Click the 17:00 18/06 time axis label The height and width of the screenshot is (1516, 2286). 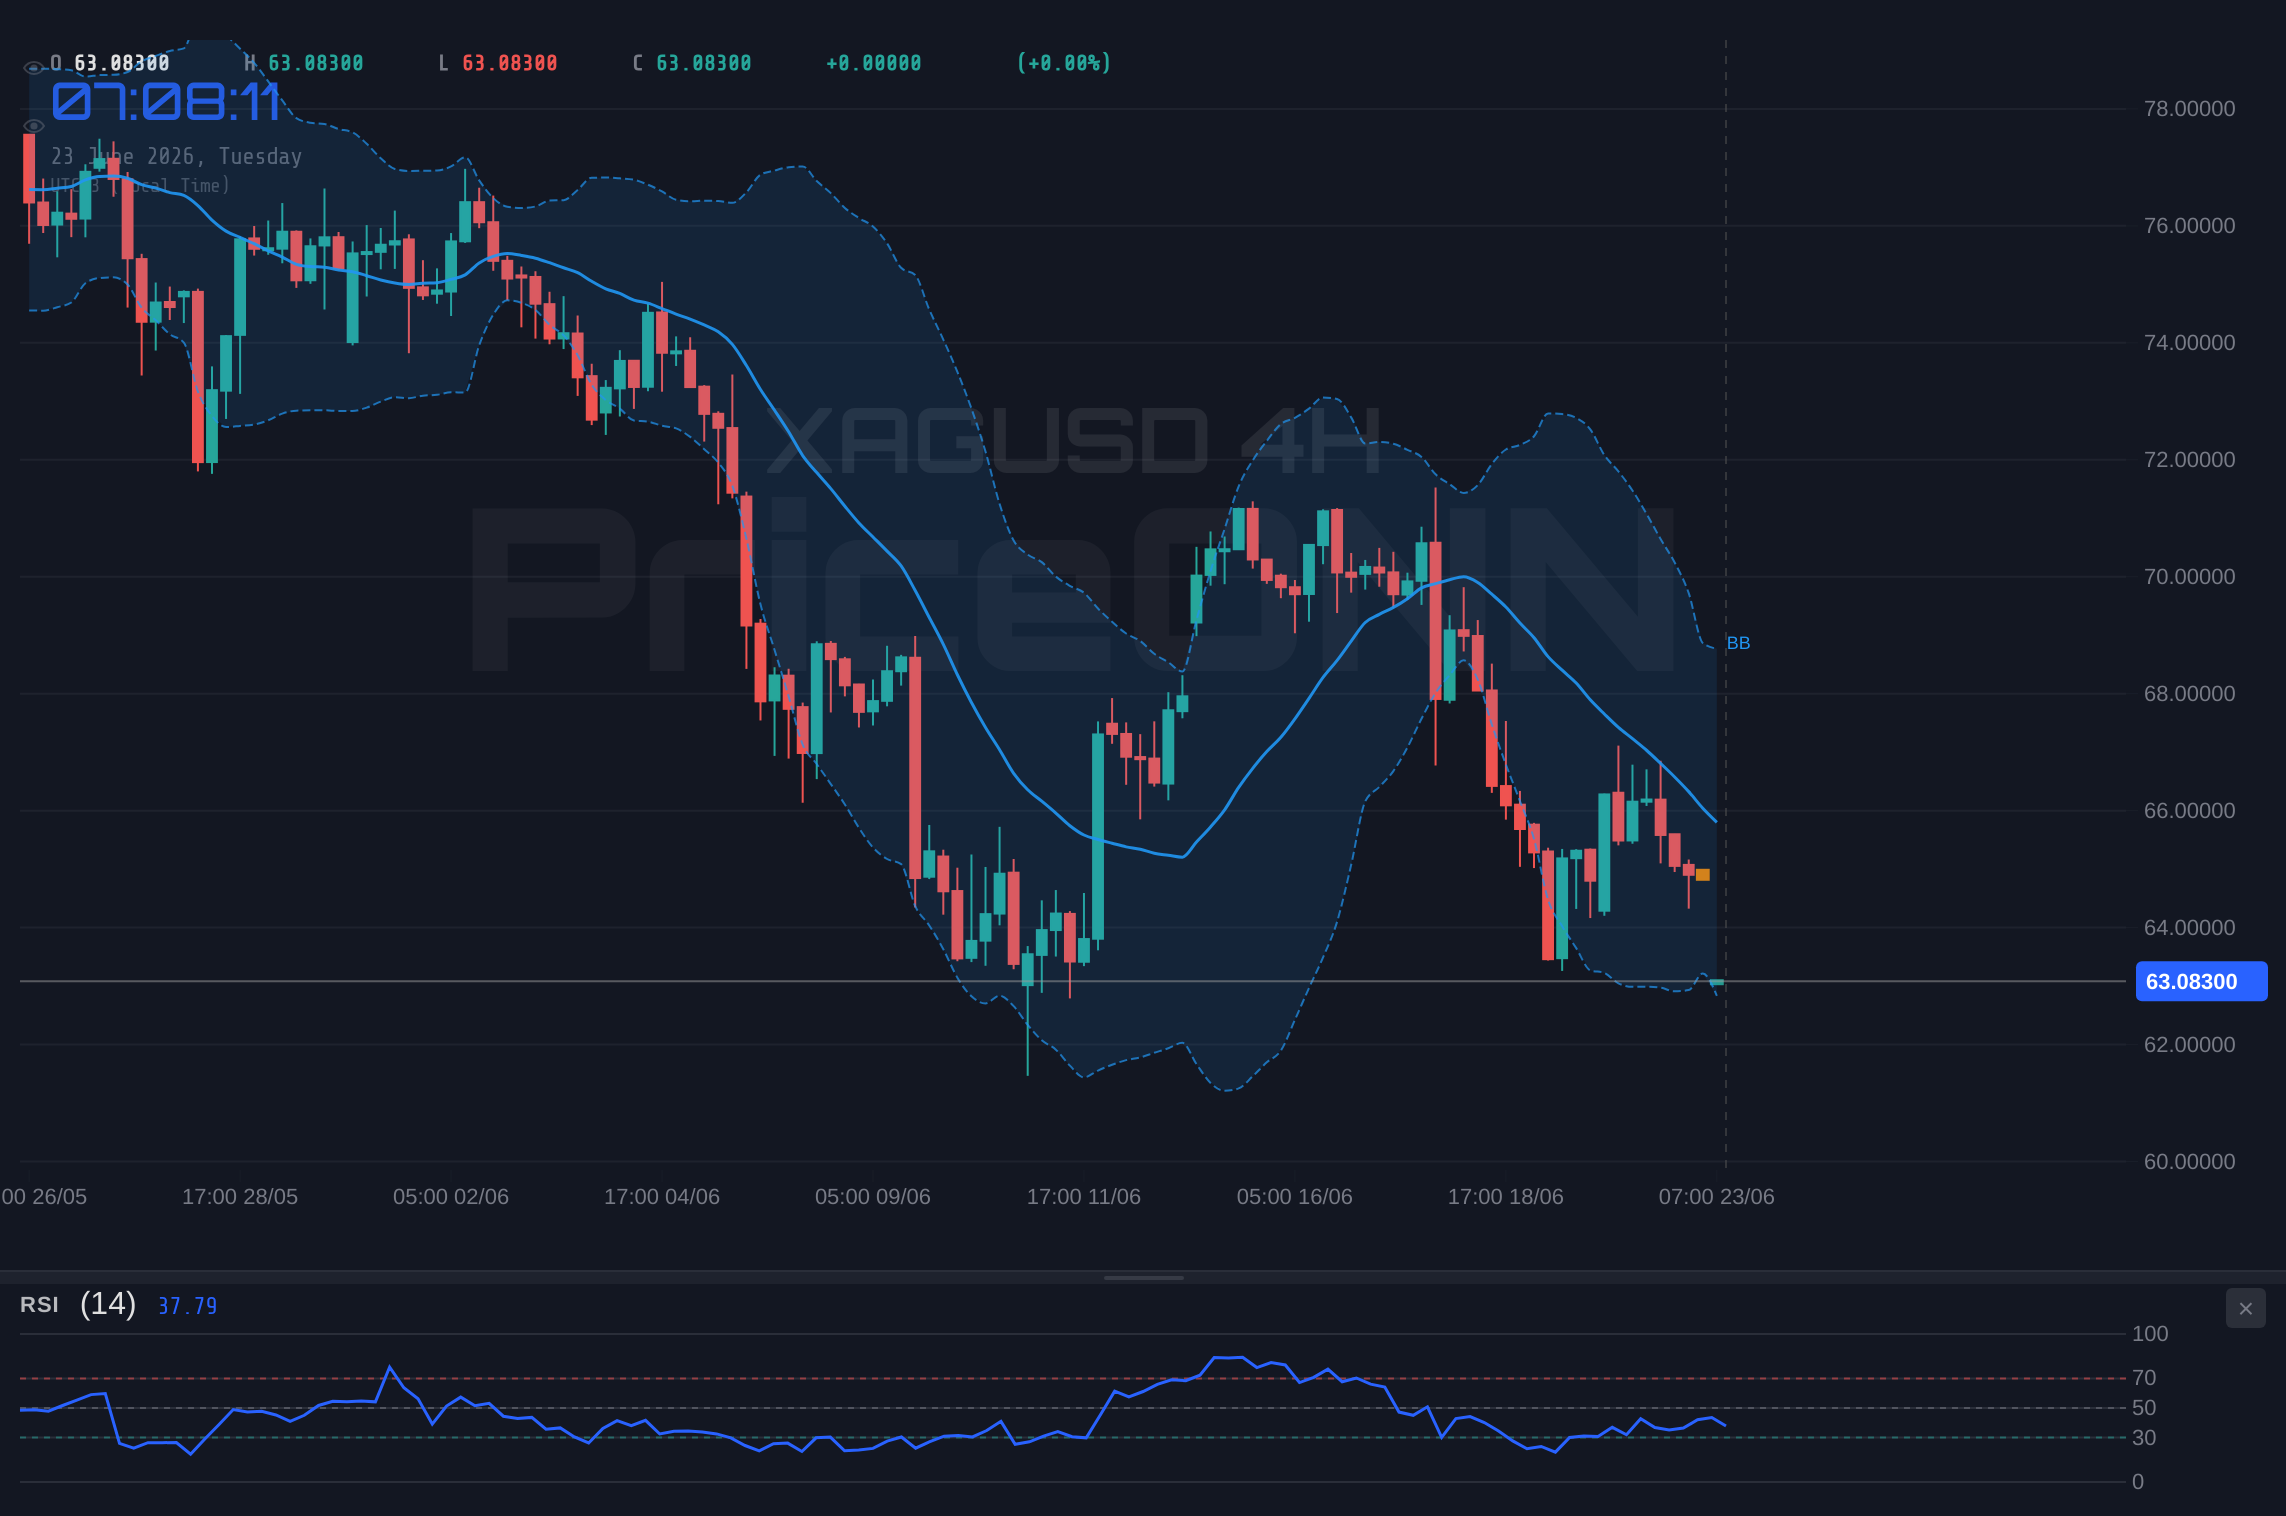click(x=1506, y=1197)
